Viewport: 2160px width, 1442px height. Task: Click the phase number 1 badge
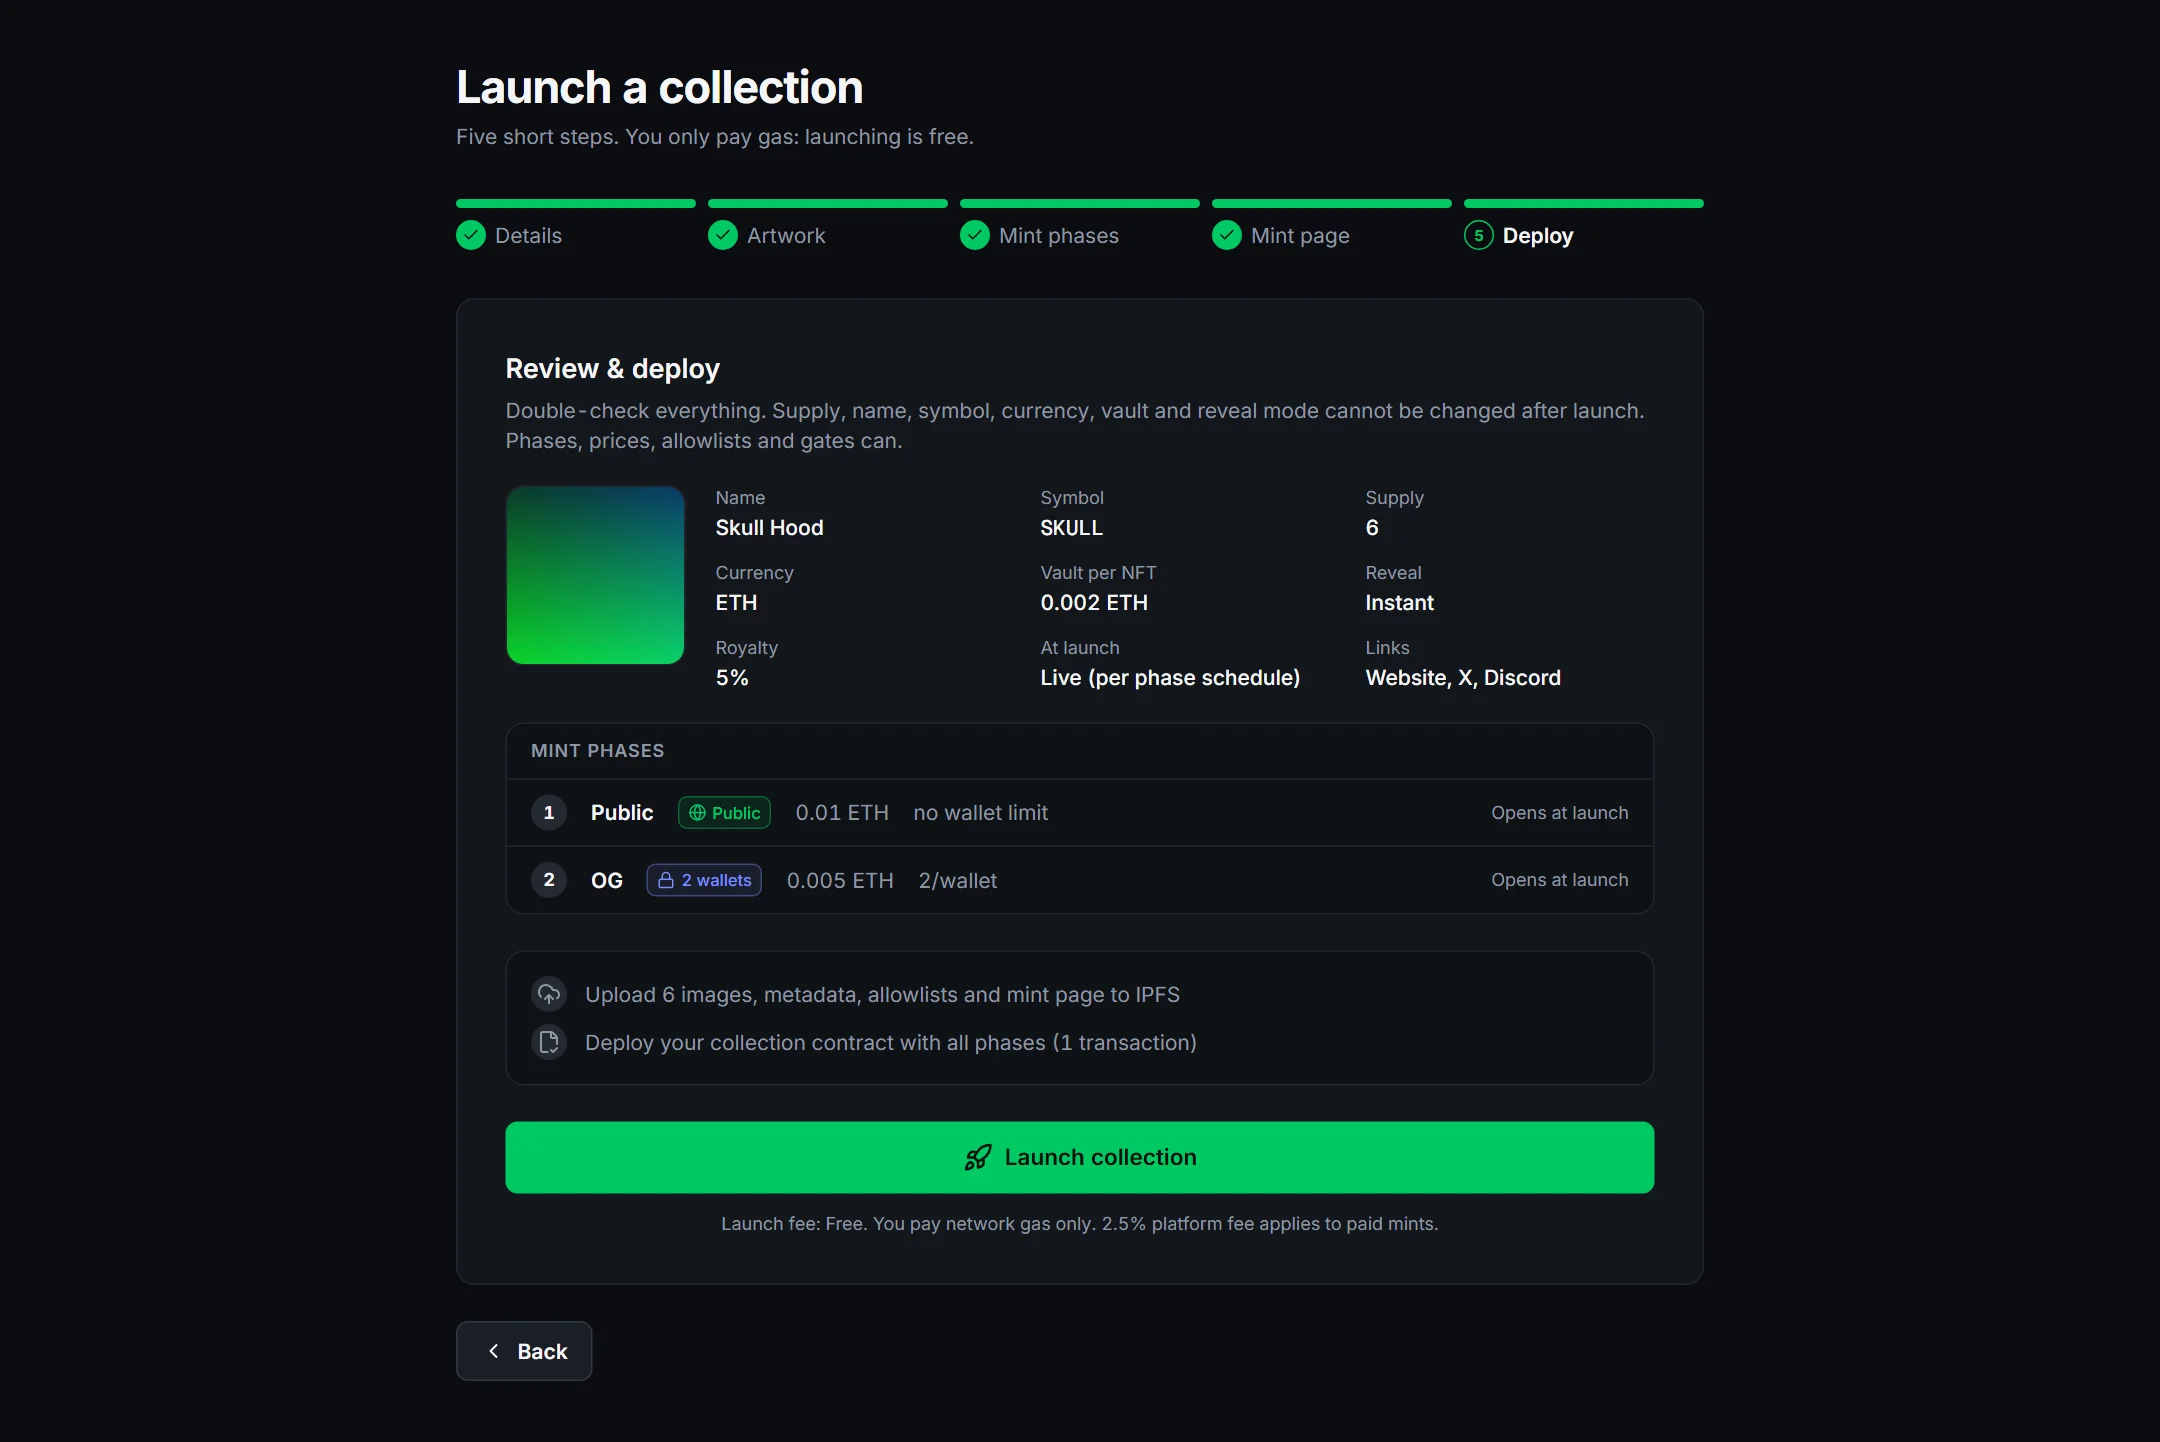click(549, 813)
